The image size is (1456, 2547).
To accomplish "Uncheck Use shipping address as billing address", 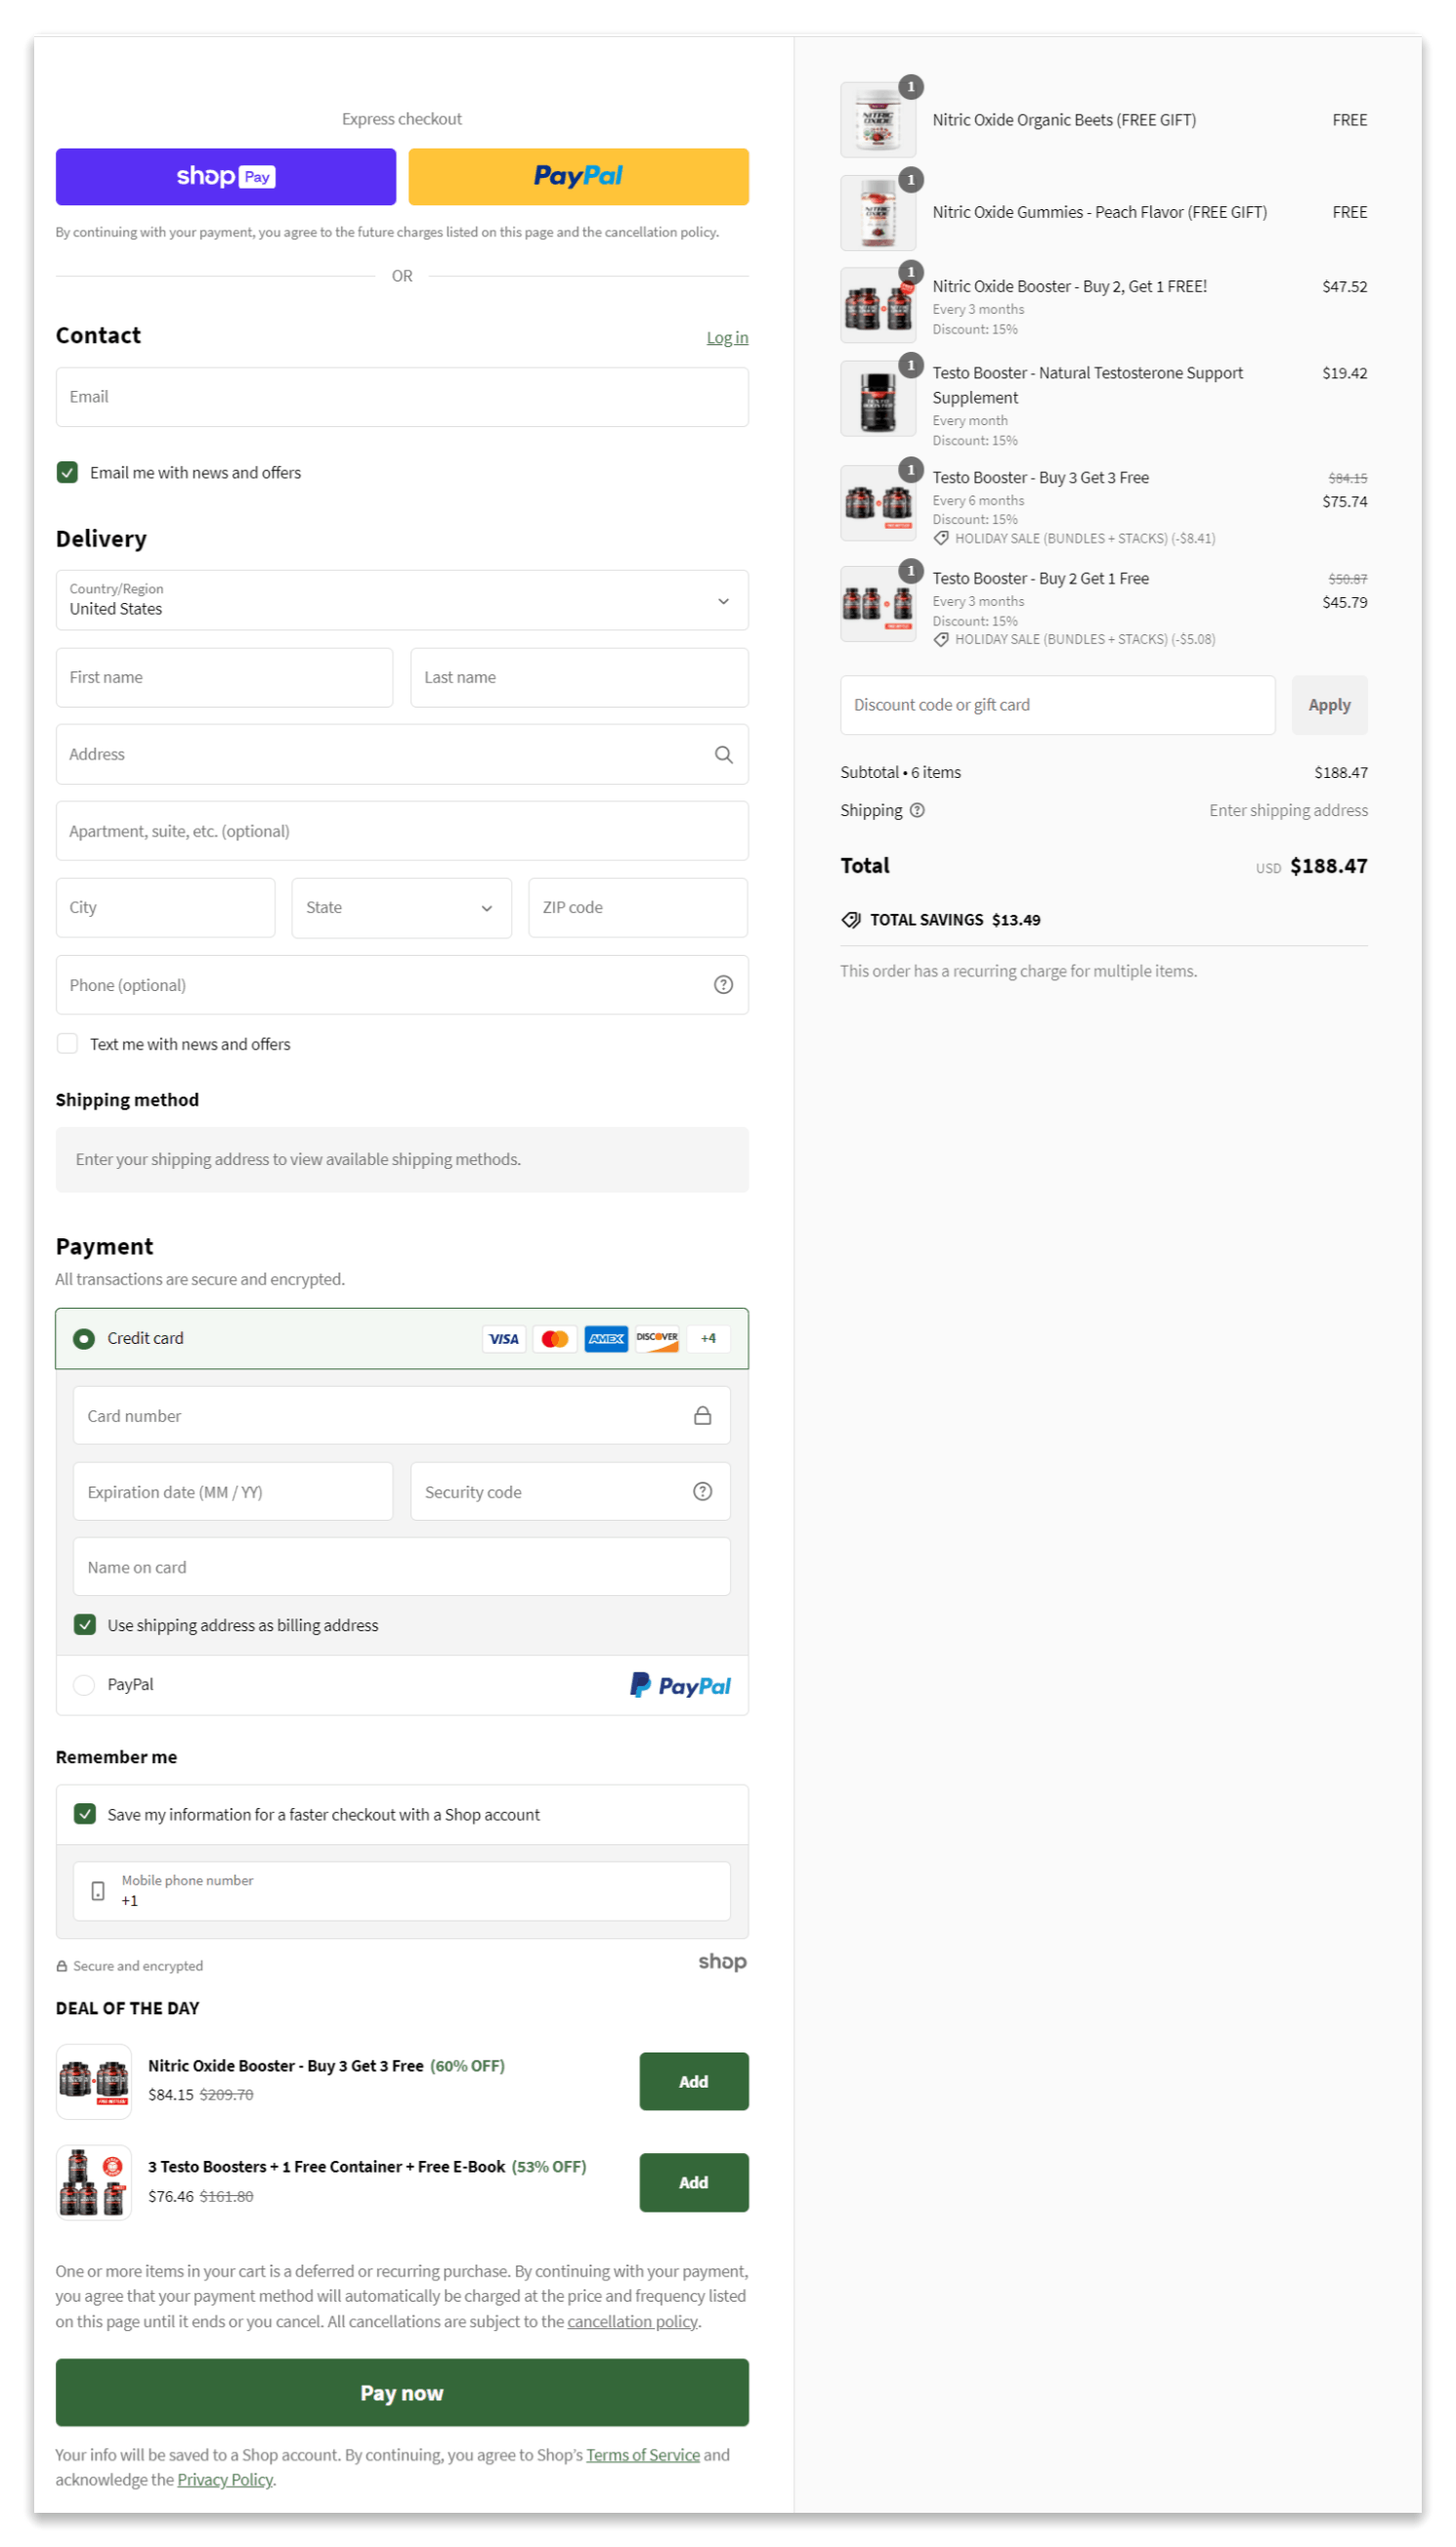I will pos(85,1624).
